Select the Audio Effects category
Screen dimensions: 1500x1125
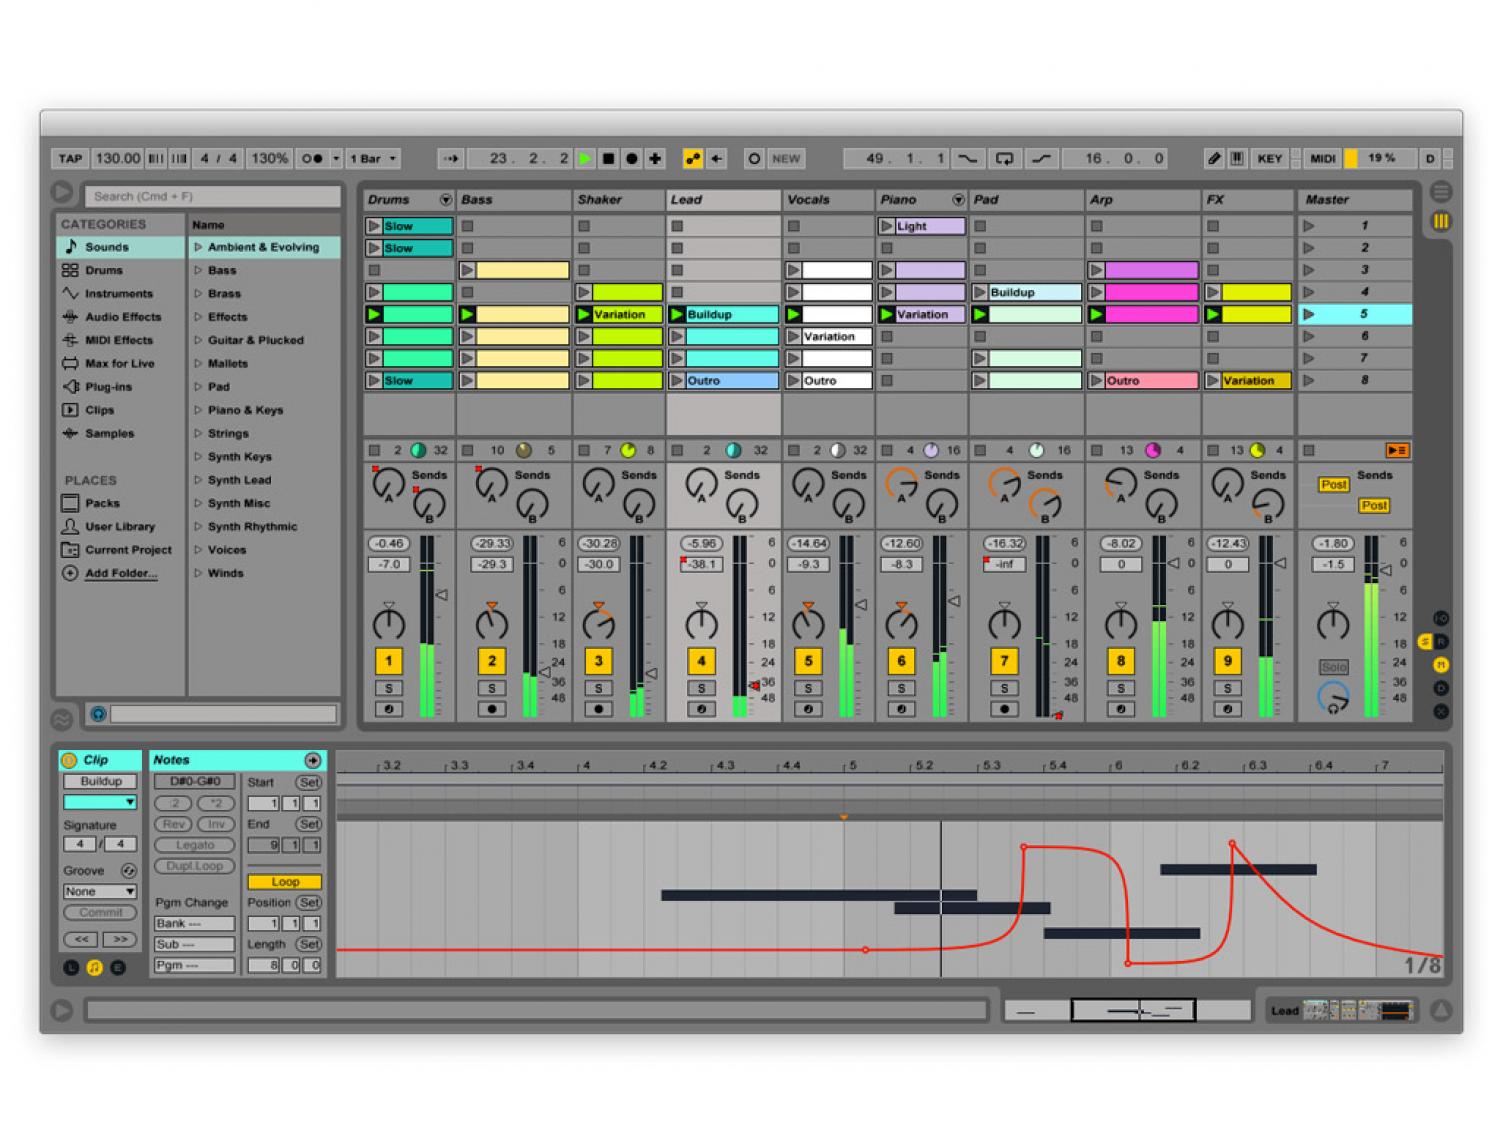coord(122,317)
